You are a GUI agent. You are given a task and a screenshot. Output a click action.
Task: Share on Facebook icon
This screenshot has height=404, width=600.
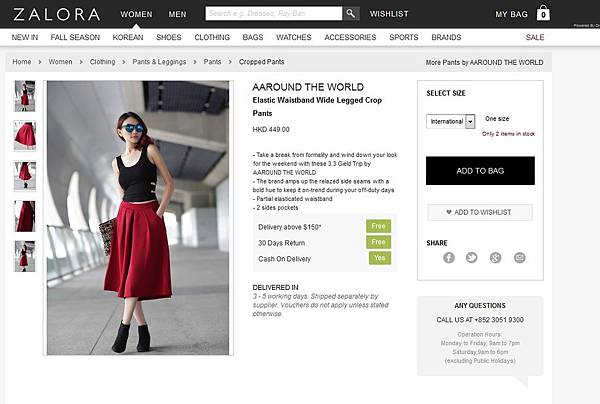[449, 258]
